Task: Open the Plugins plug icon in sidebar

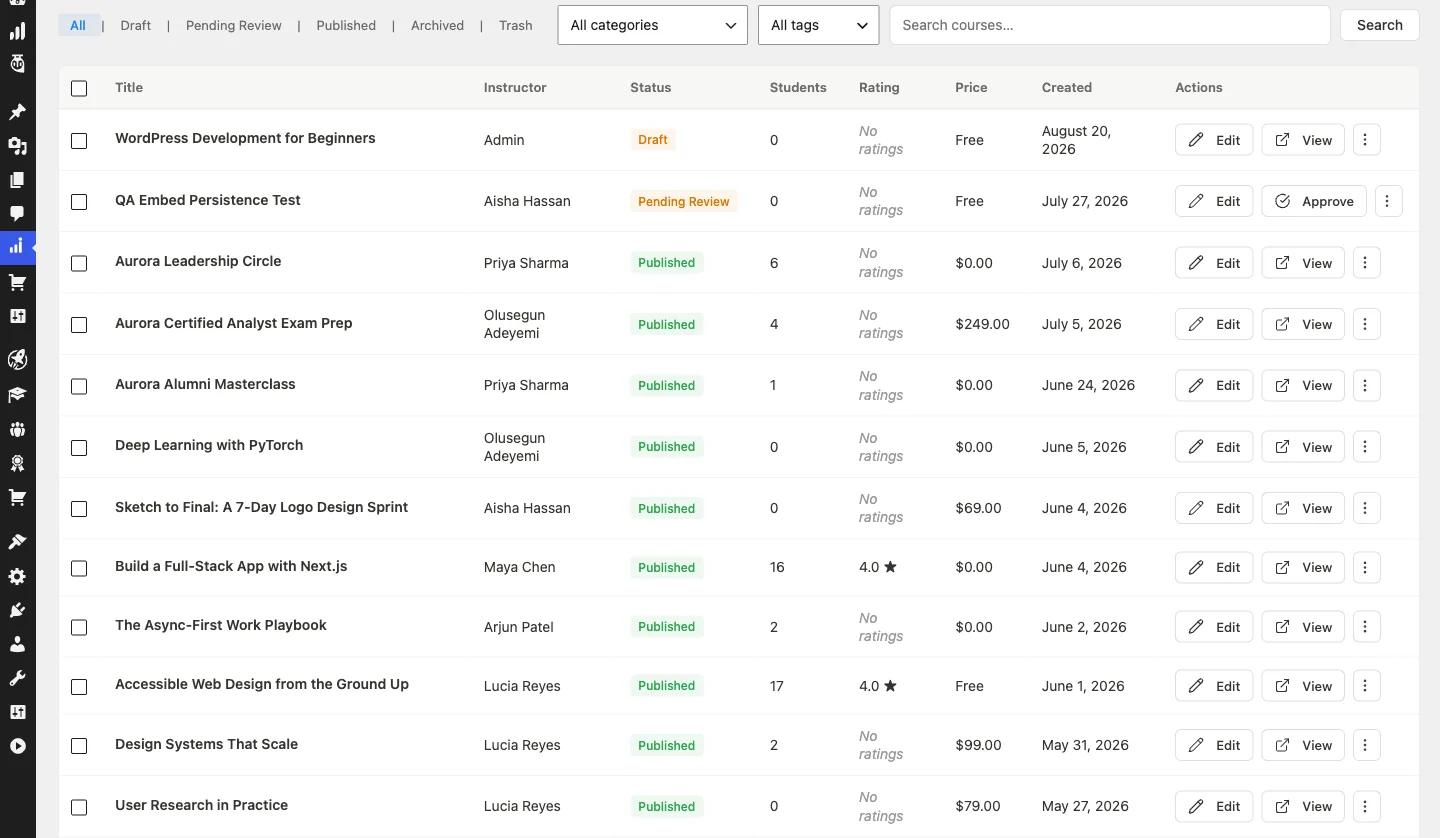Action: coord(17,610)
